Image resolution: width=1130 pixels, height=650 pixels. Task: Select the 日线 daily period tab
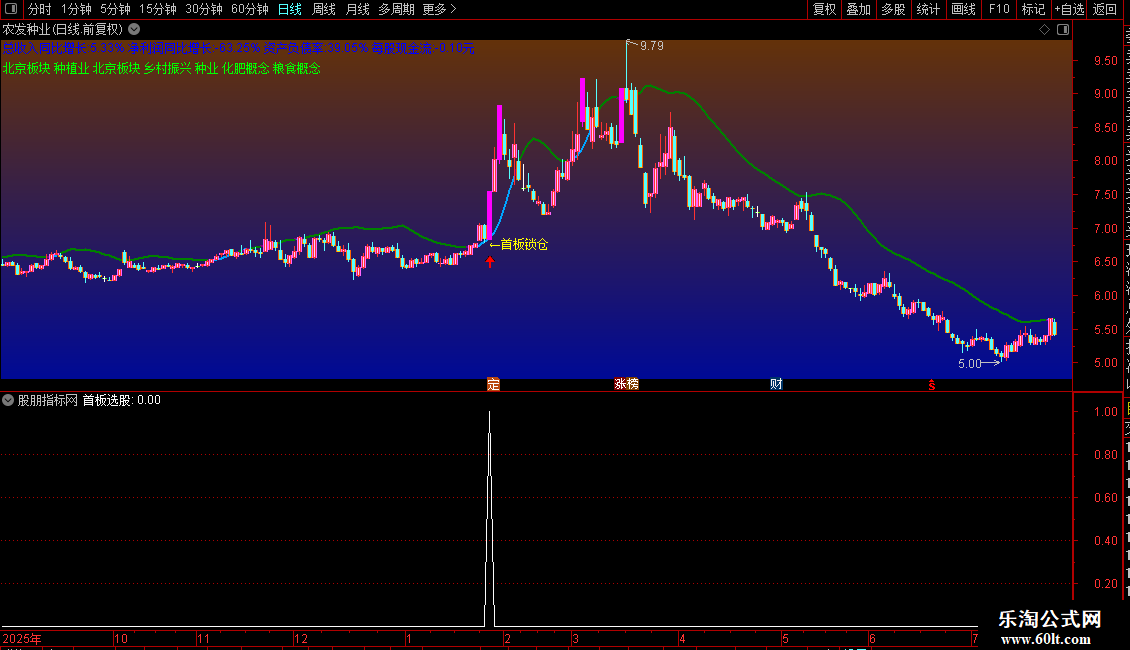(290, 9)
